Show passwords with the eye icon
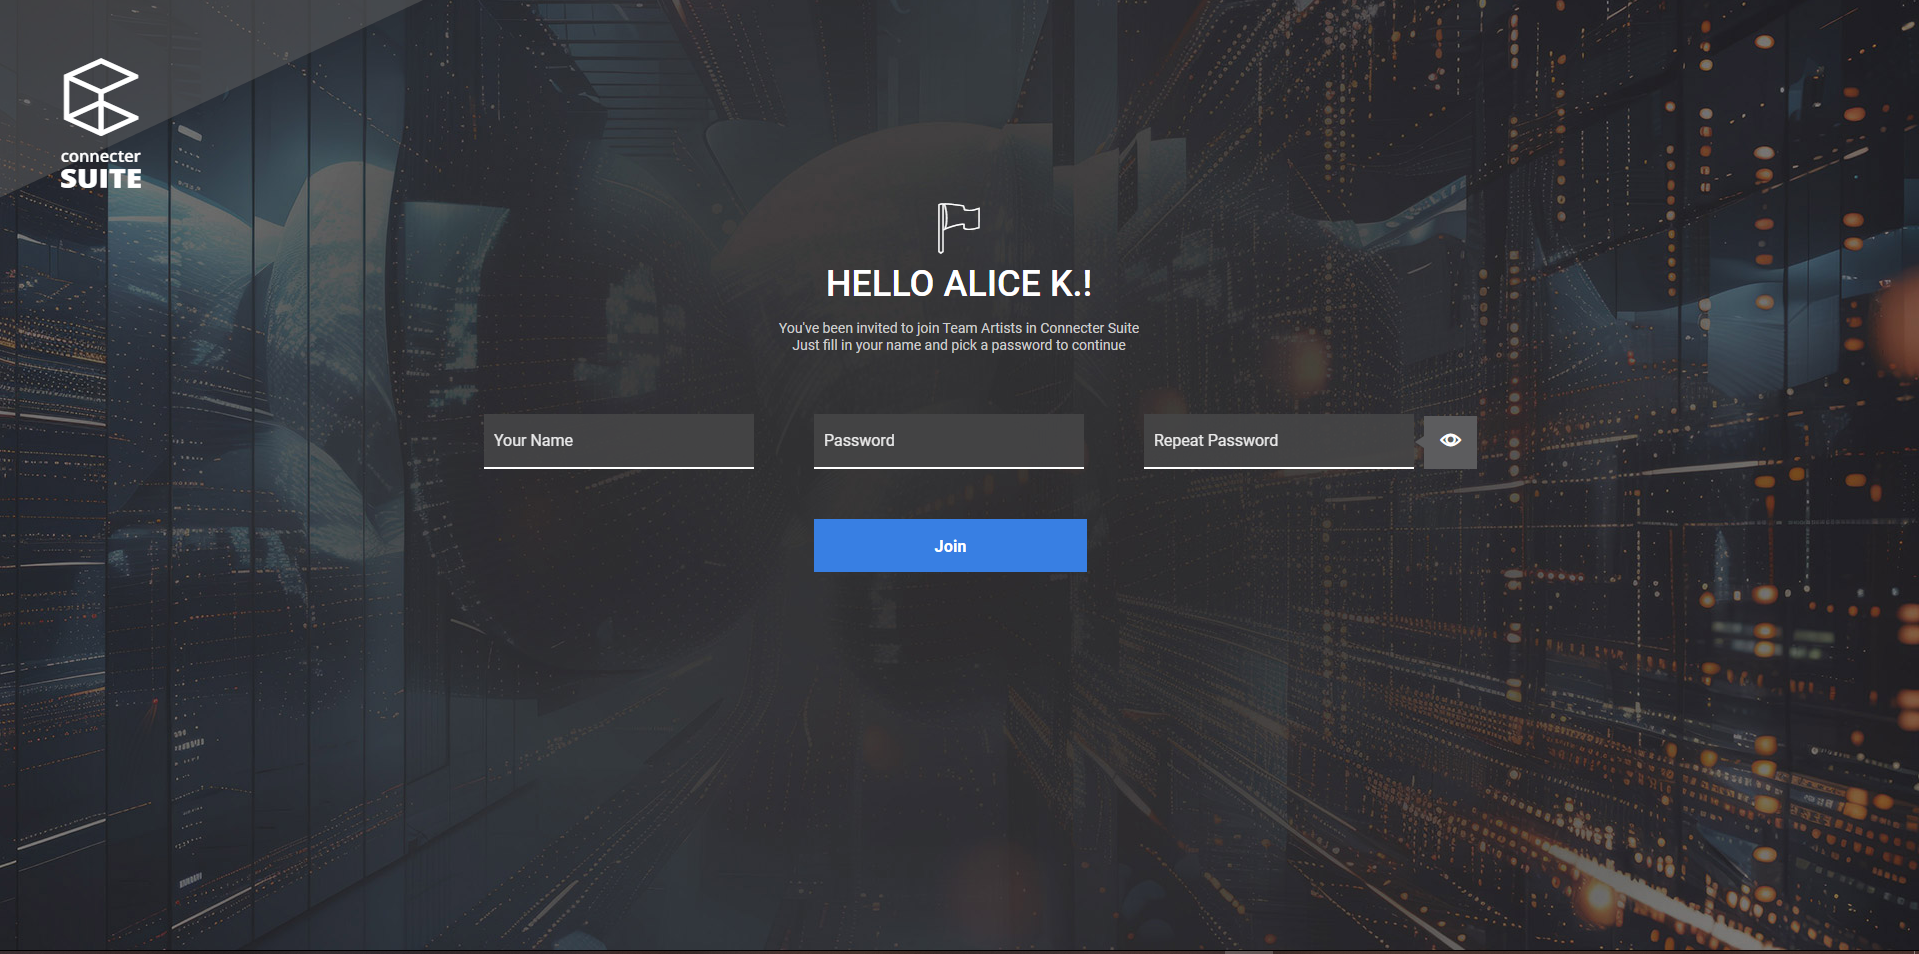 pyautogui.click(x=1450, y=441)
